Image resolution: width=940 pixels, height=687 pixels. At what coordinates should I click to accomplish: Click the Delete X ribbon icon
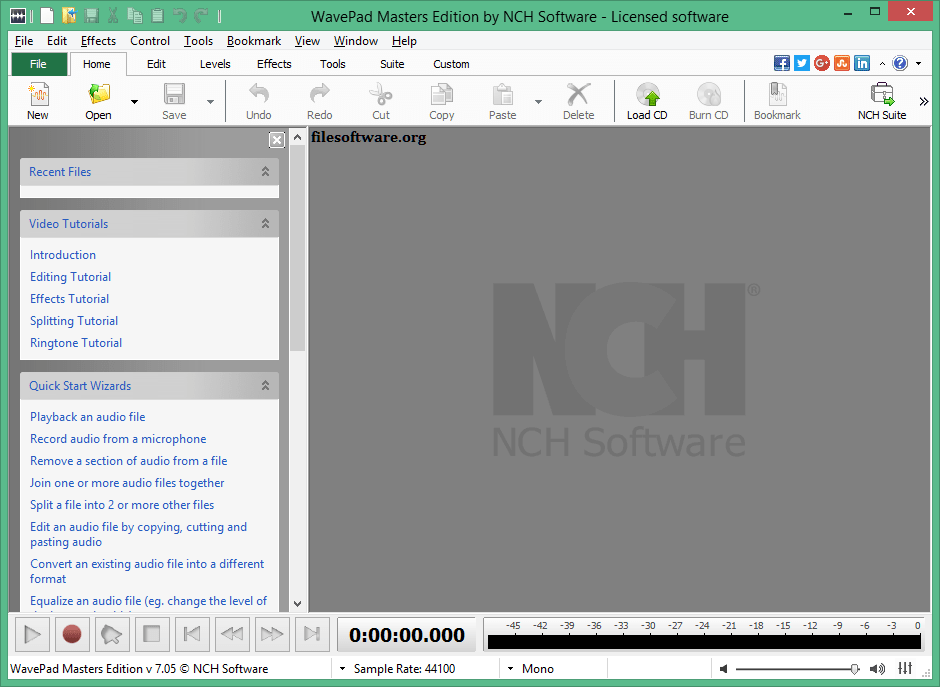[579, 95]
